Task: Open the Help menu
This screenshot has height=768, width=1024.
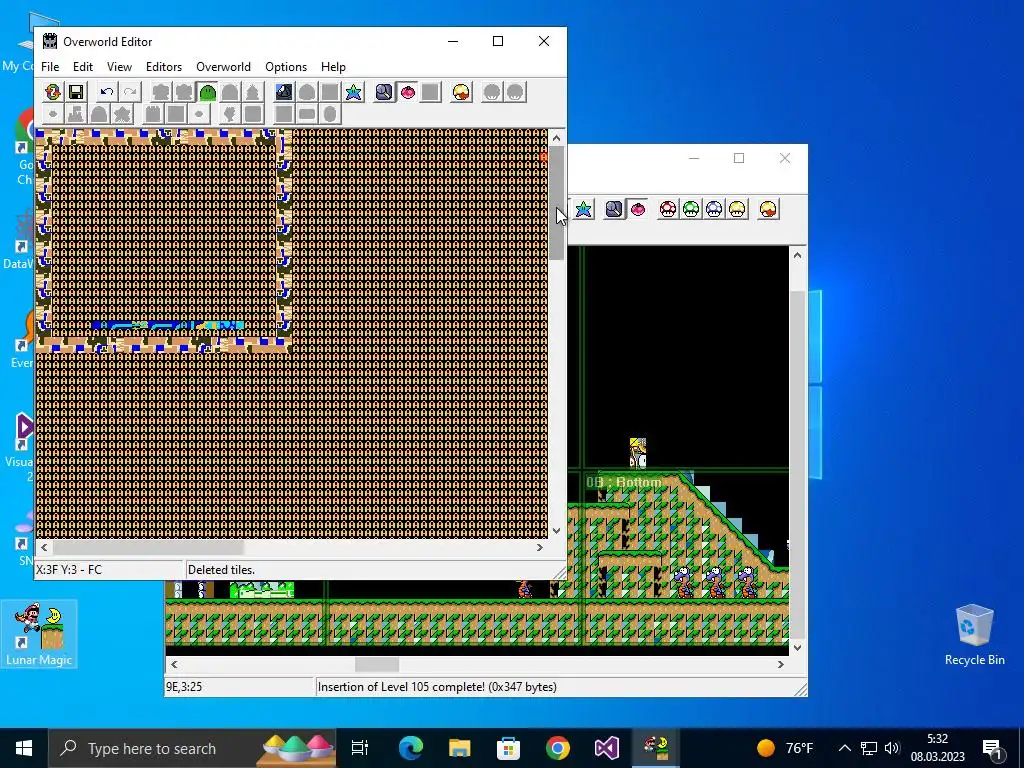Action: [x=333, y=67]
